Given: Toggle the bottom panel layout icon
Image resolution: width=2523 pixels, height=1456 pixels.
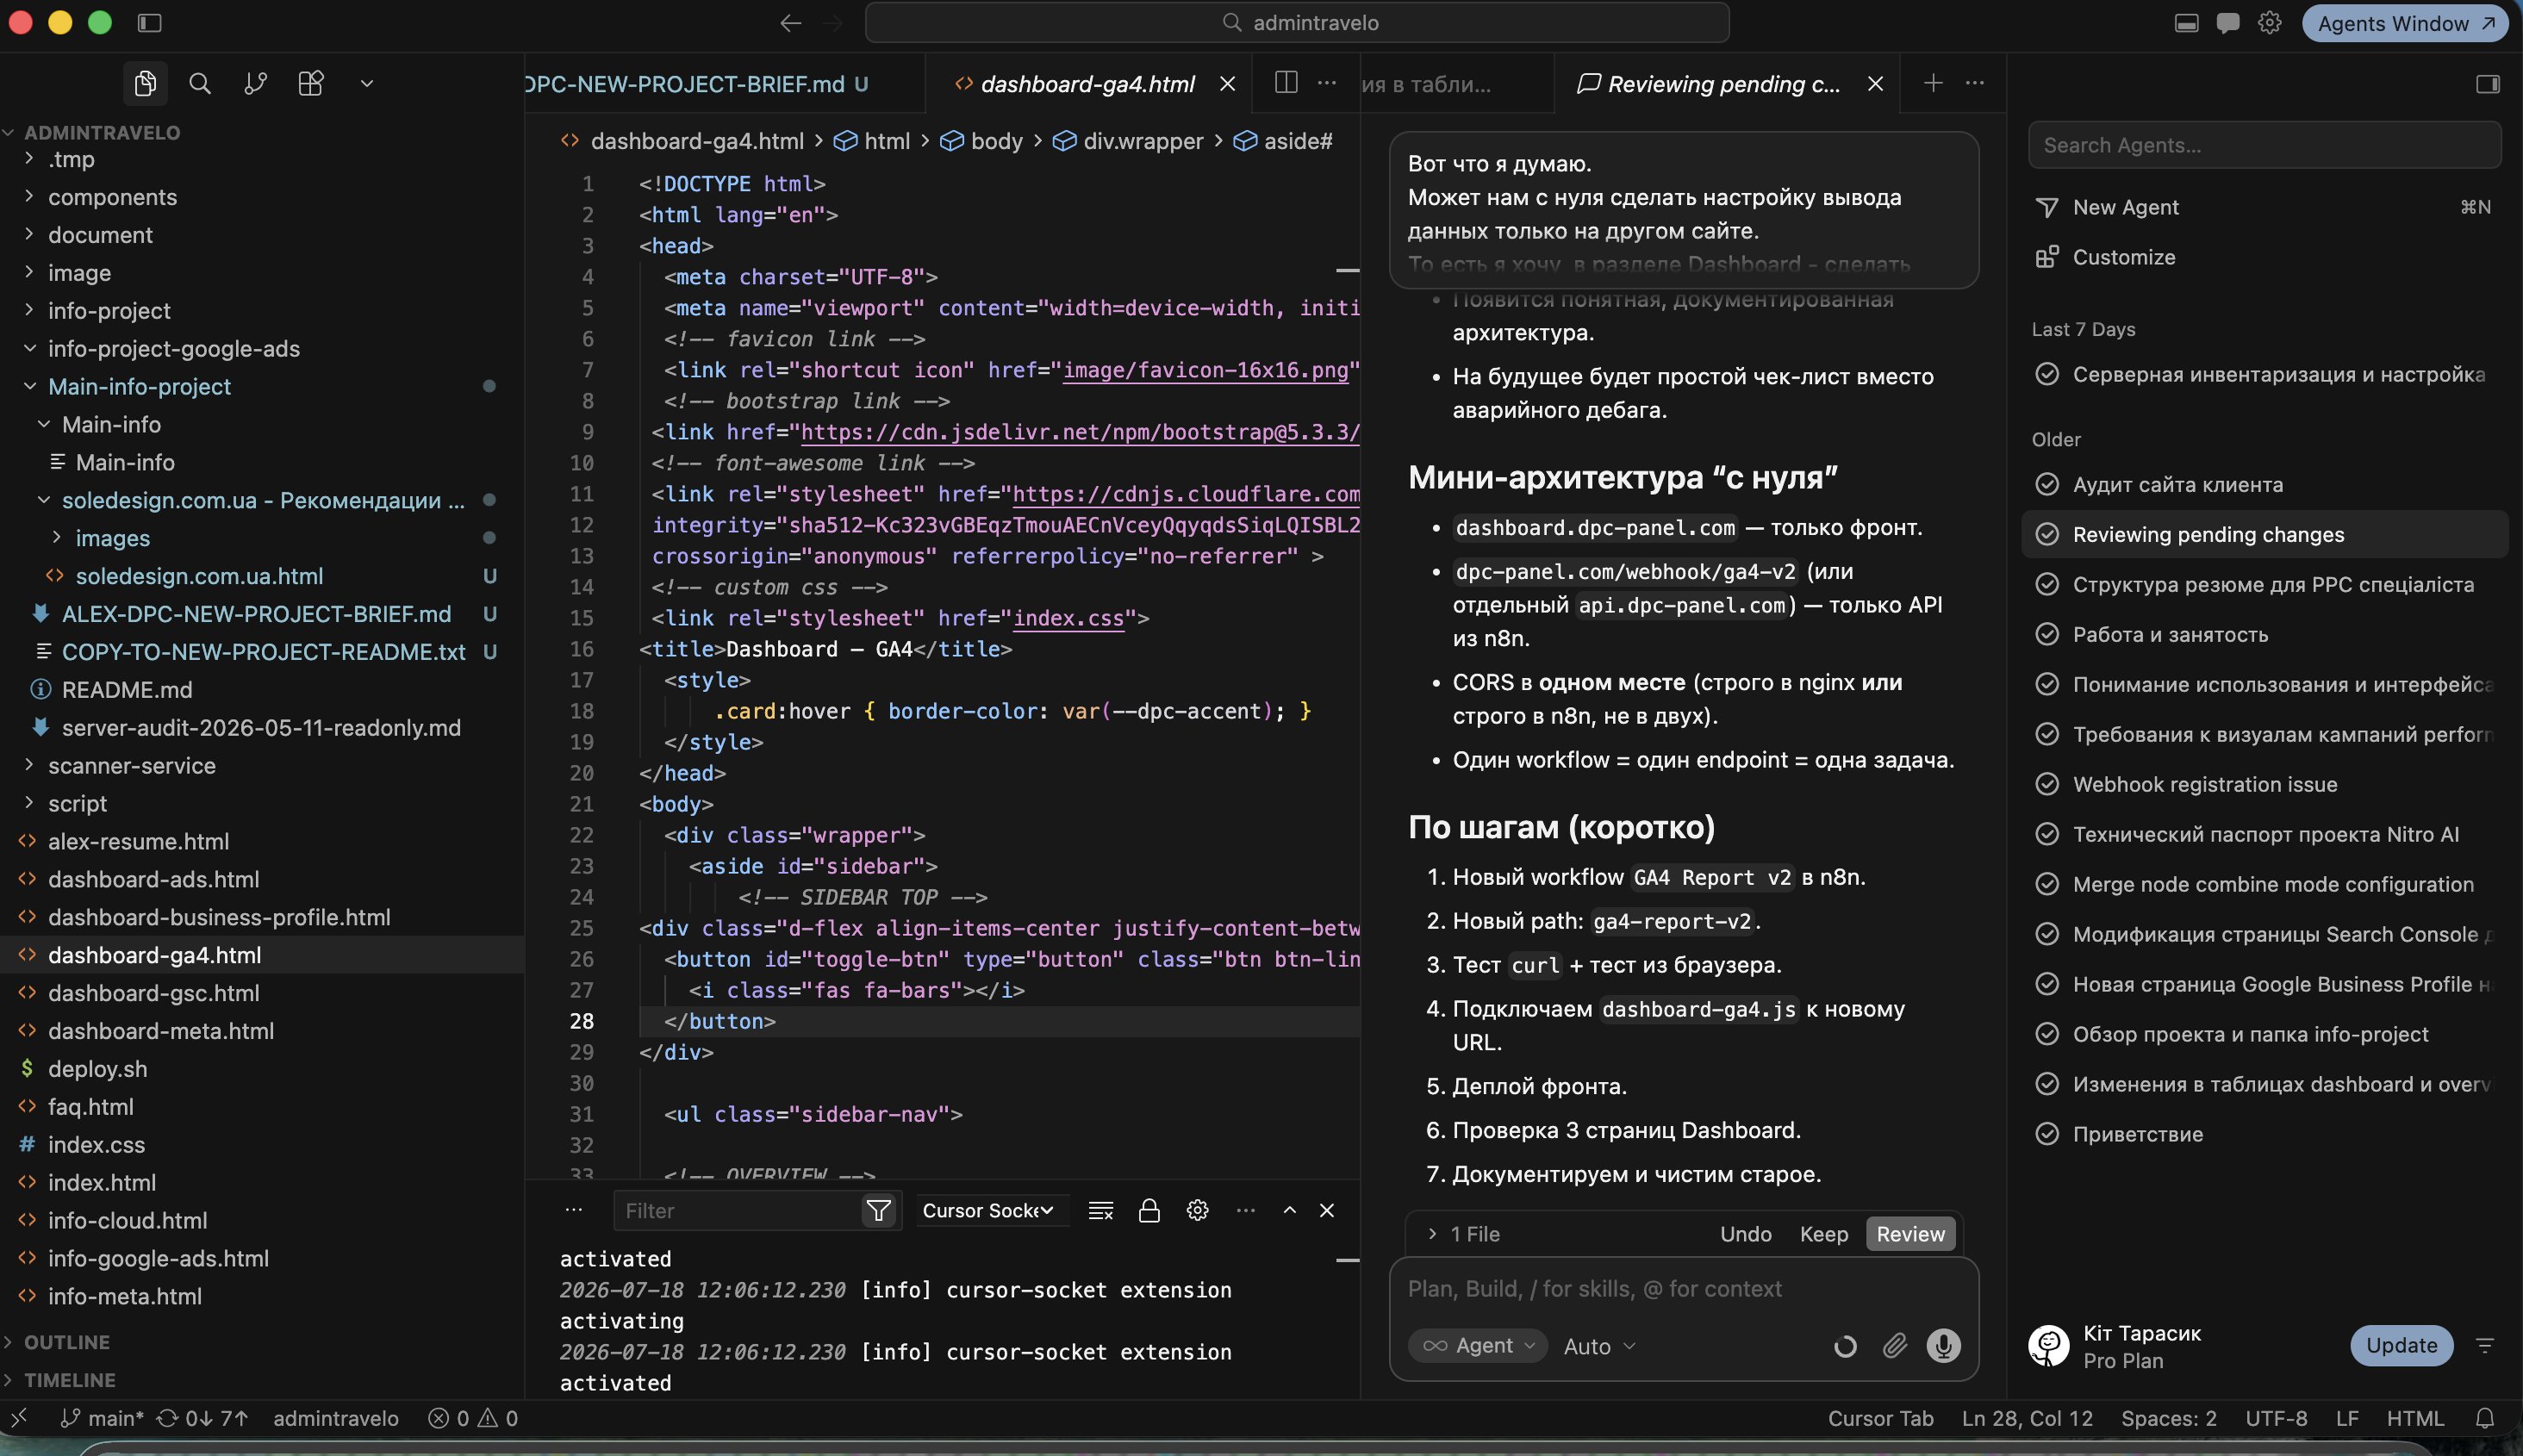Looking at the screenshot, I should click(x=2187, y=23).
